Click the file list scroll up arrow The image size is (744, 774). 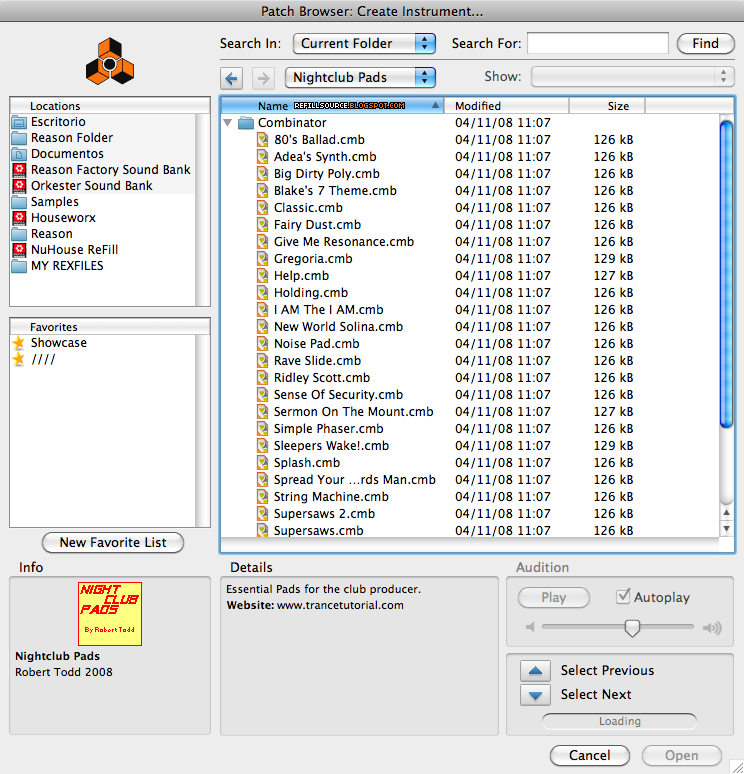[726, 513]
